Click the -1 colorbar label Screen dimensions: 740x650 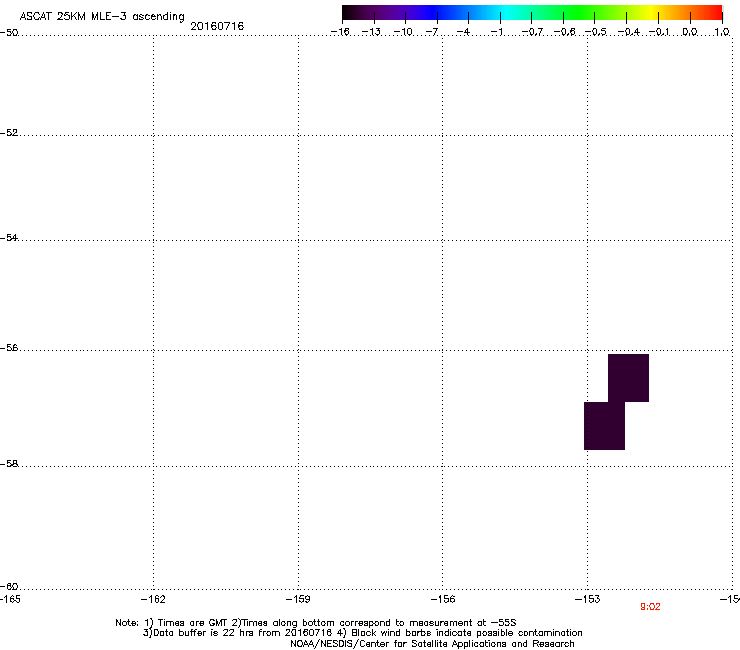496,32
